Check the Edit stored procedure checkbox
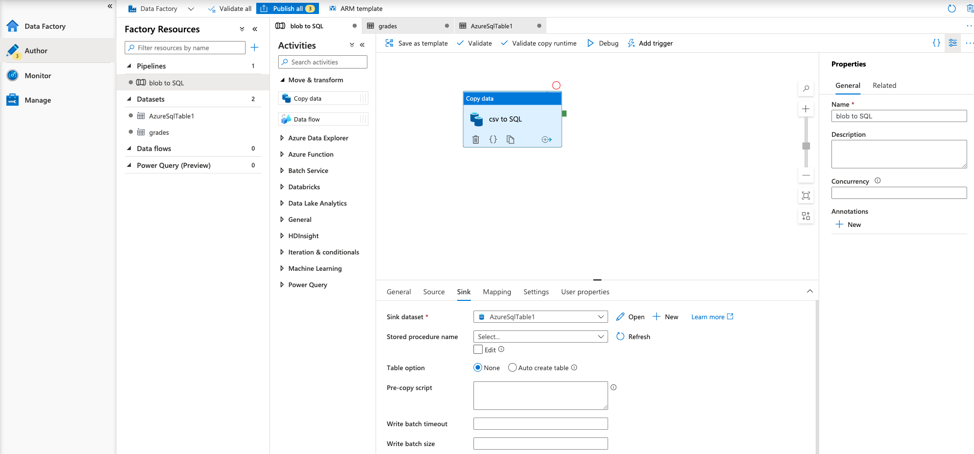 point(478,350)
